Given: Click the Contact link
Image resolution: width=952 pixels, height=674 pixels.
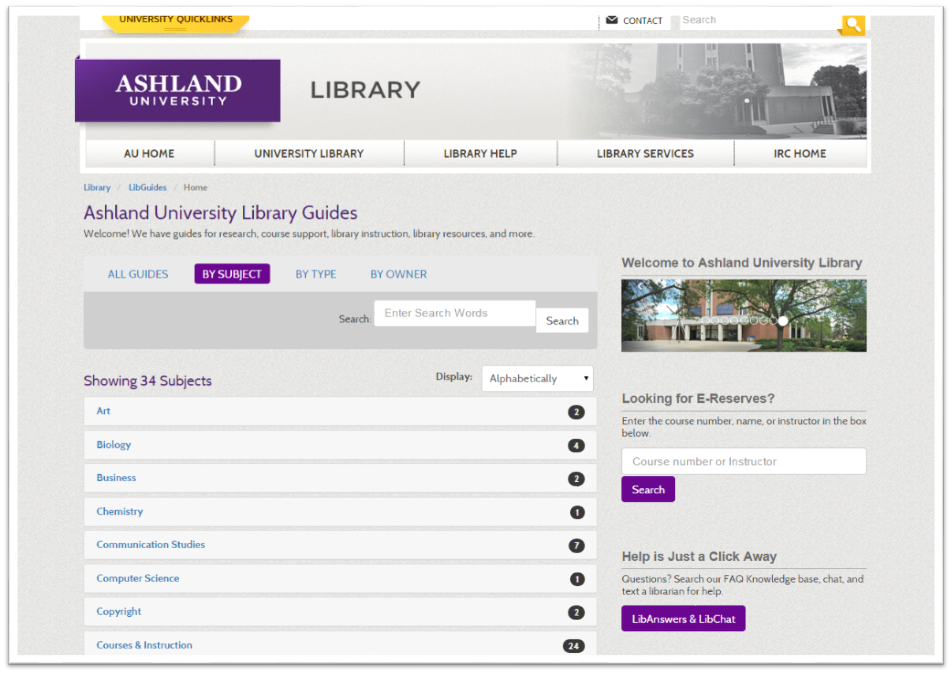Looking at the screenshot, I should (642, 21).
